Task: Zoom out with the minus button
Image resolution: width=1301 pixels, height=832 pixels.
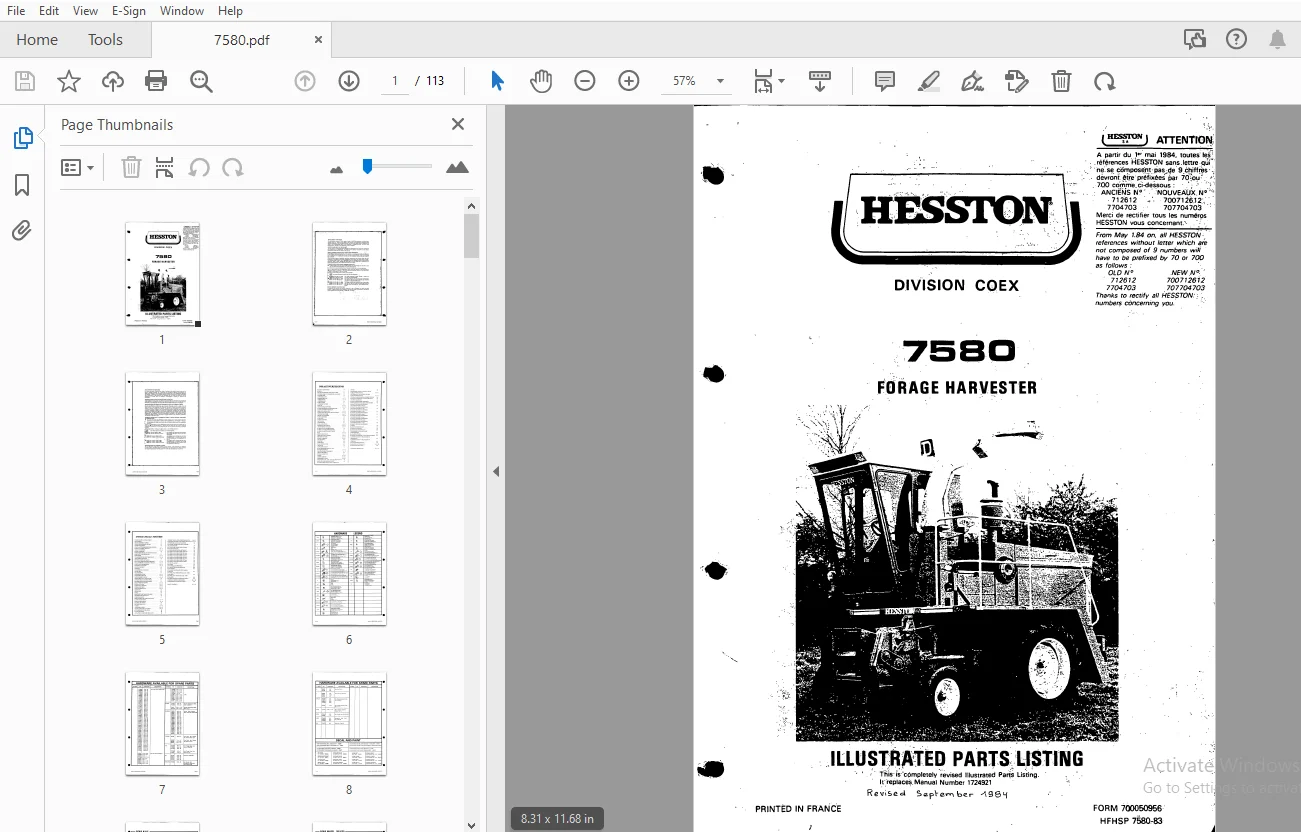Action: pyautogui.click(x=585, y=81)
